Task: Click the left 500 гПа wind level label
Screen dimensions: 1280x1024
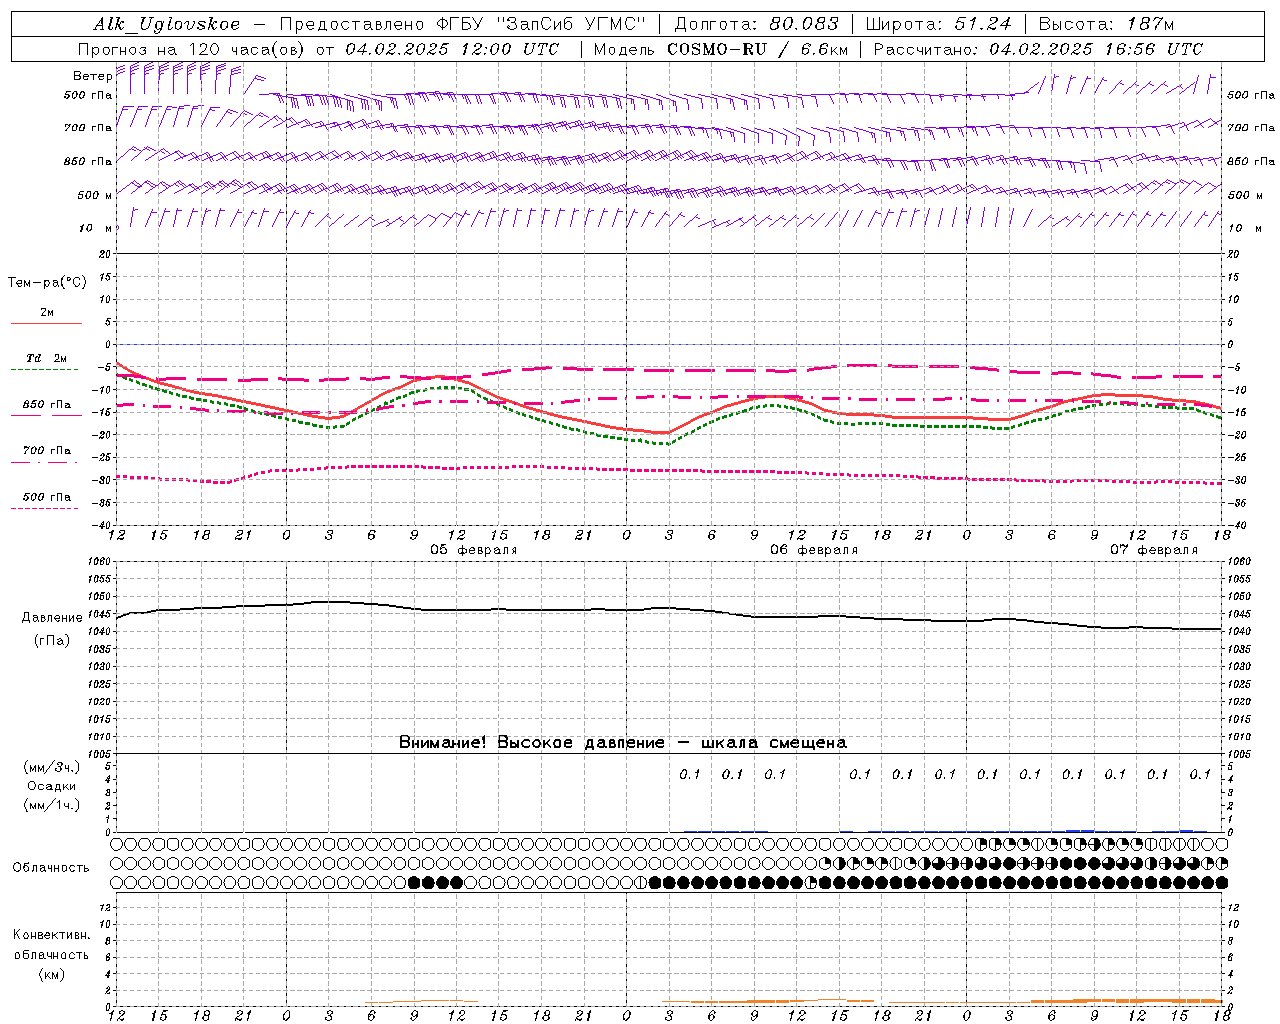Action: click(87, 96)
